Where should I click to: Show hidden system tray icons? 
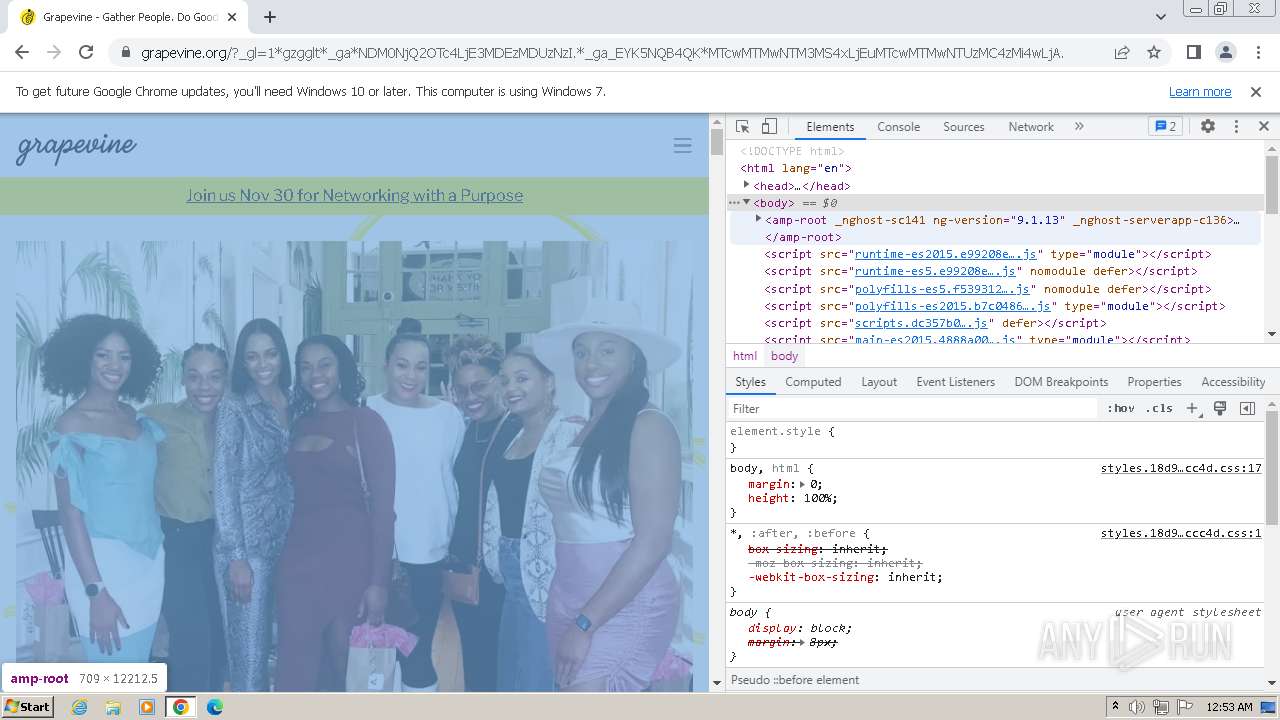1115,707
